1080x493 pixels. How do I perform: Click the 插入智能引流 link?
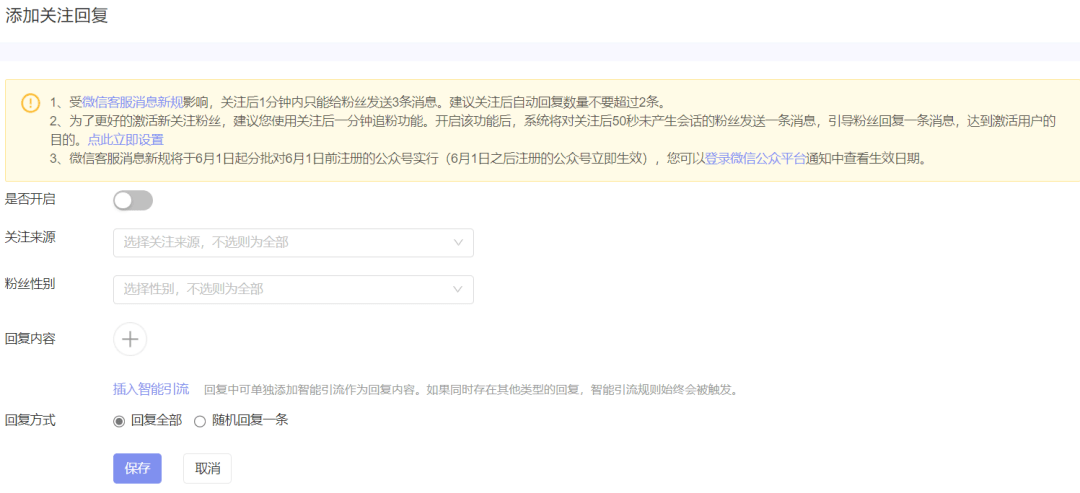click(x=151, y=389)
